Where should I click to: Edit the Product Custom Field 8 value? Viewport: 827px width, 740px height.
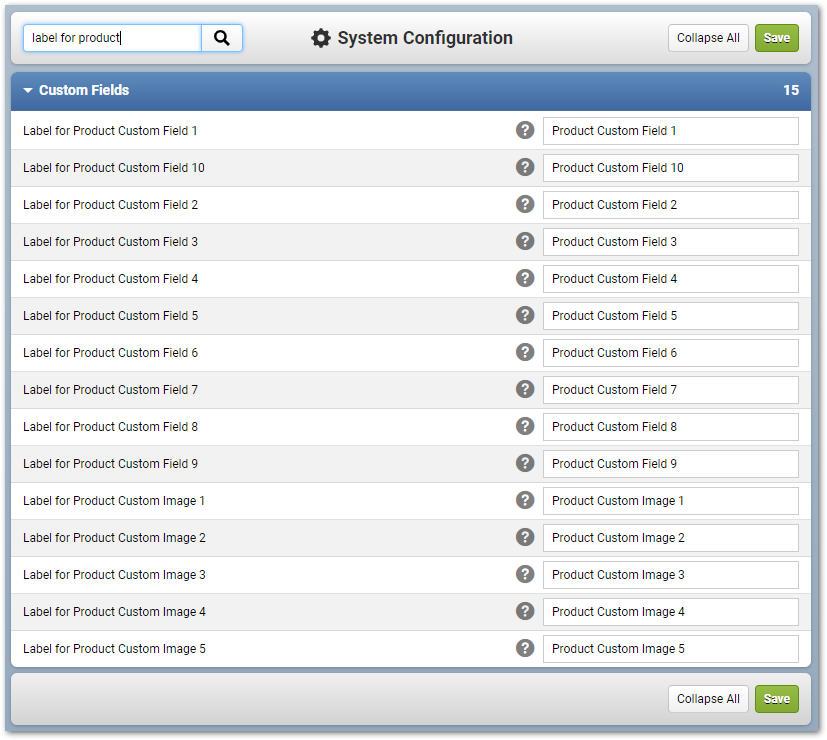(670, 427)
